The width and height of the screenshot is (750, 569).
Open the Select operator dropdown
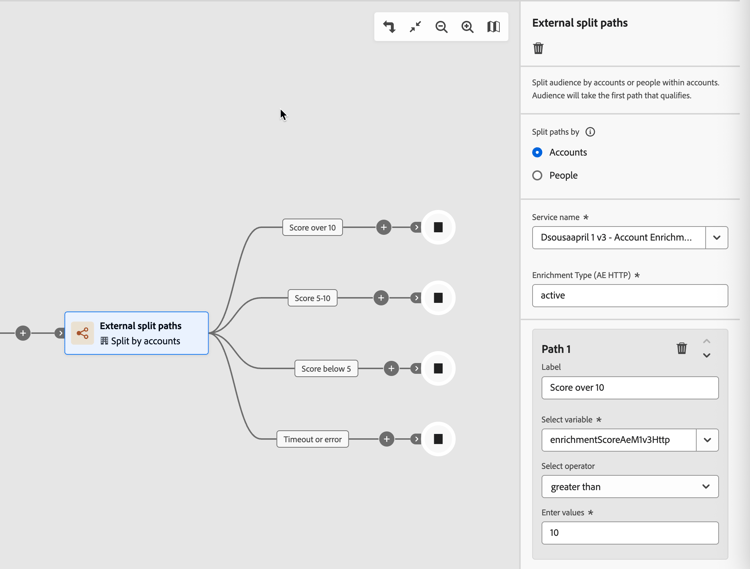(630, 487)
